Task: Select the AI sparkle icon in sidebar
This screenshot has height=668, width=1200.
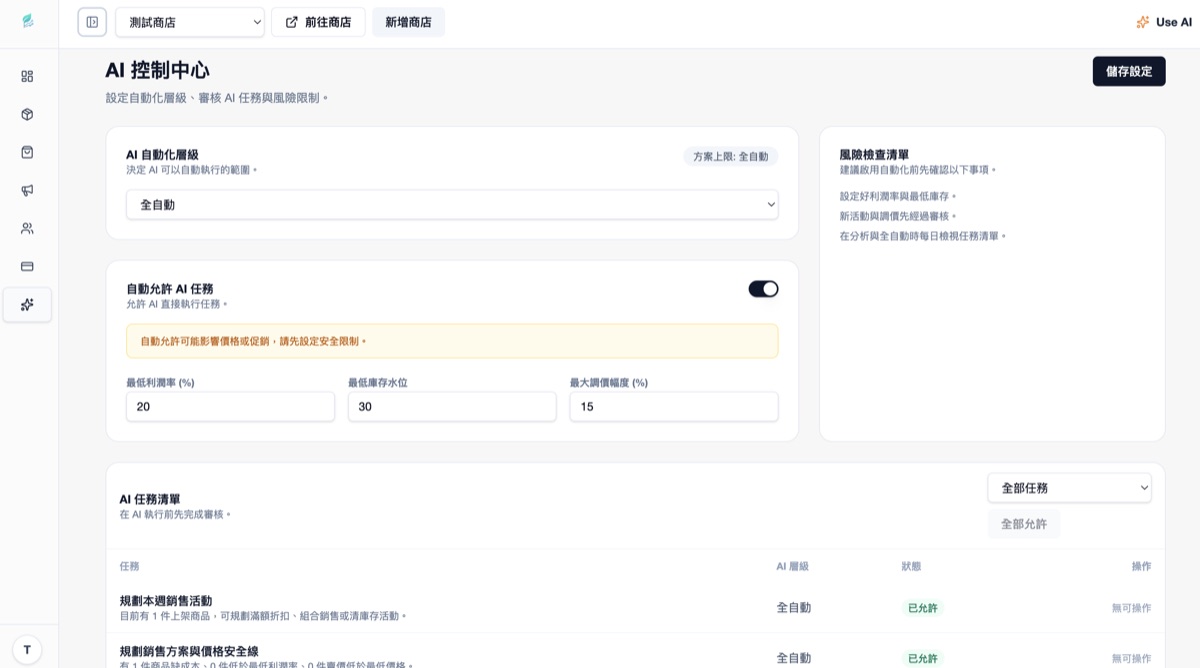Action: pyautogui.click(x=27, y=304)
